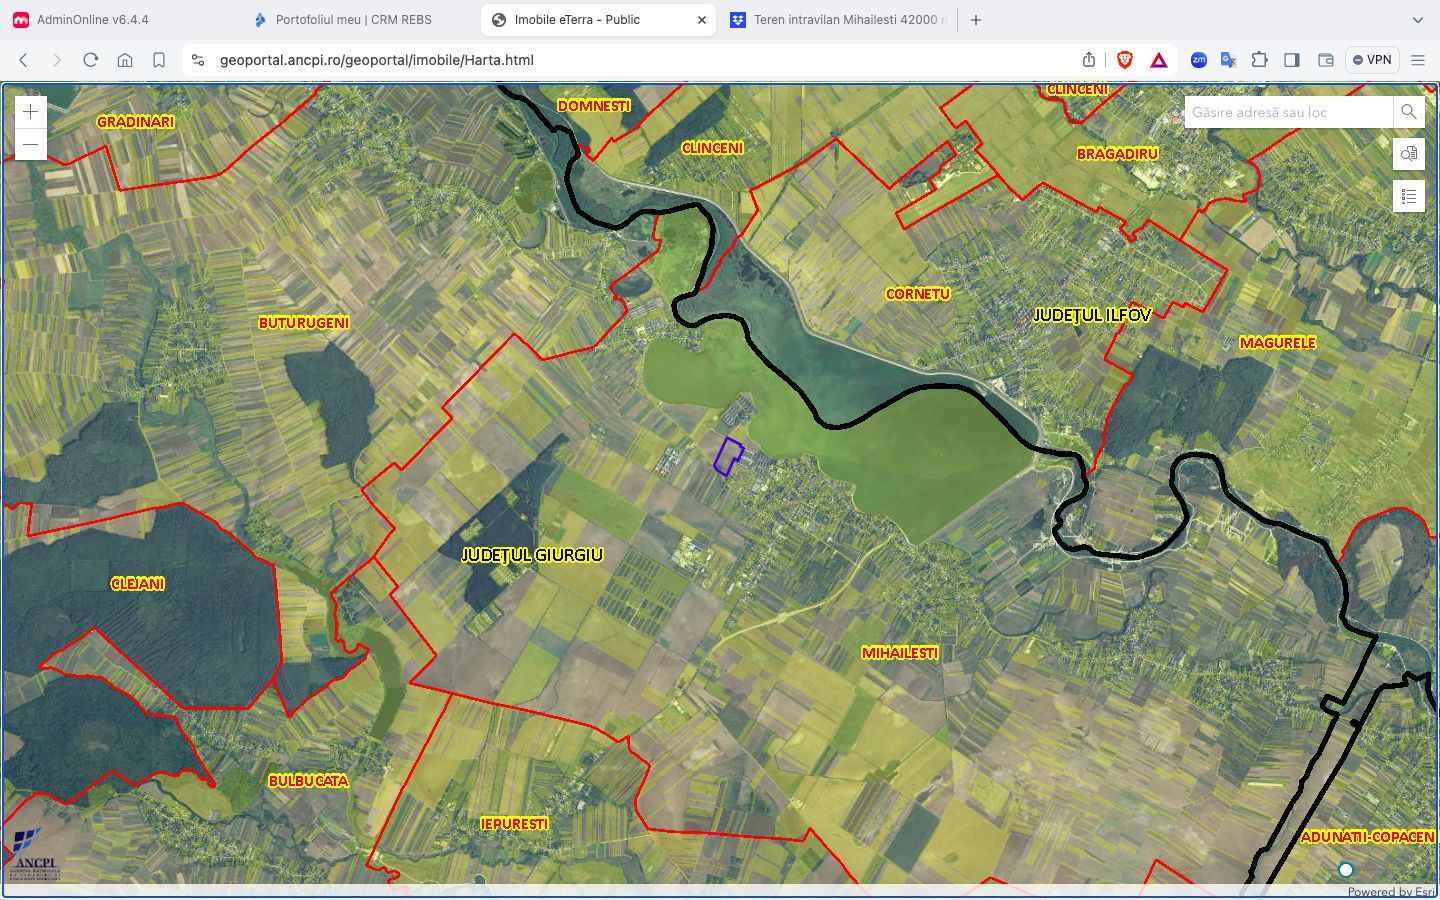Reload the geoportal page

click(91, 60)
